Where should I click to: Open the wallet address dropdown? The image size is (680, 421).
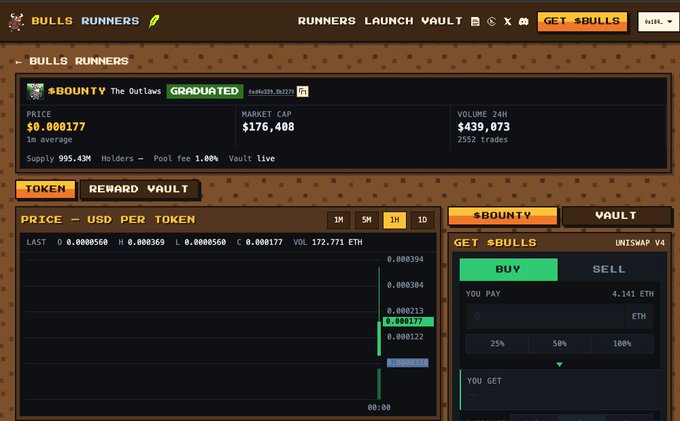coord(658,21)
